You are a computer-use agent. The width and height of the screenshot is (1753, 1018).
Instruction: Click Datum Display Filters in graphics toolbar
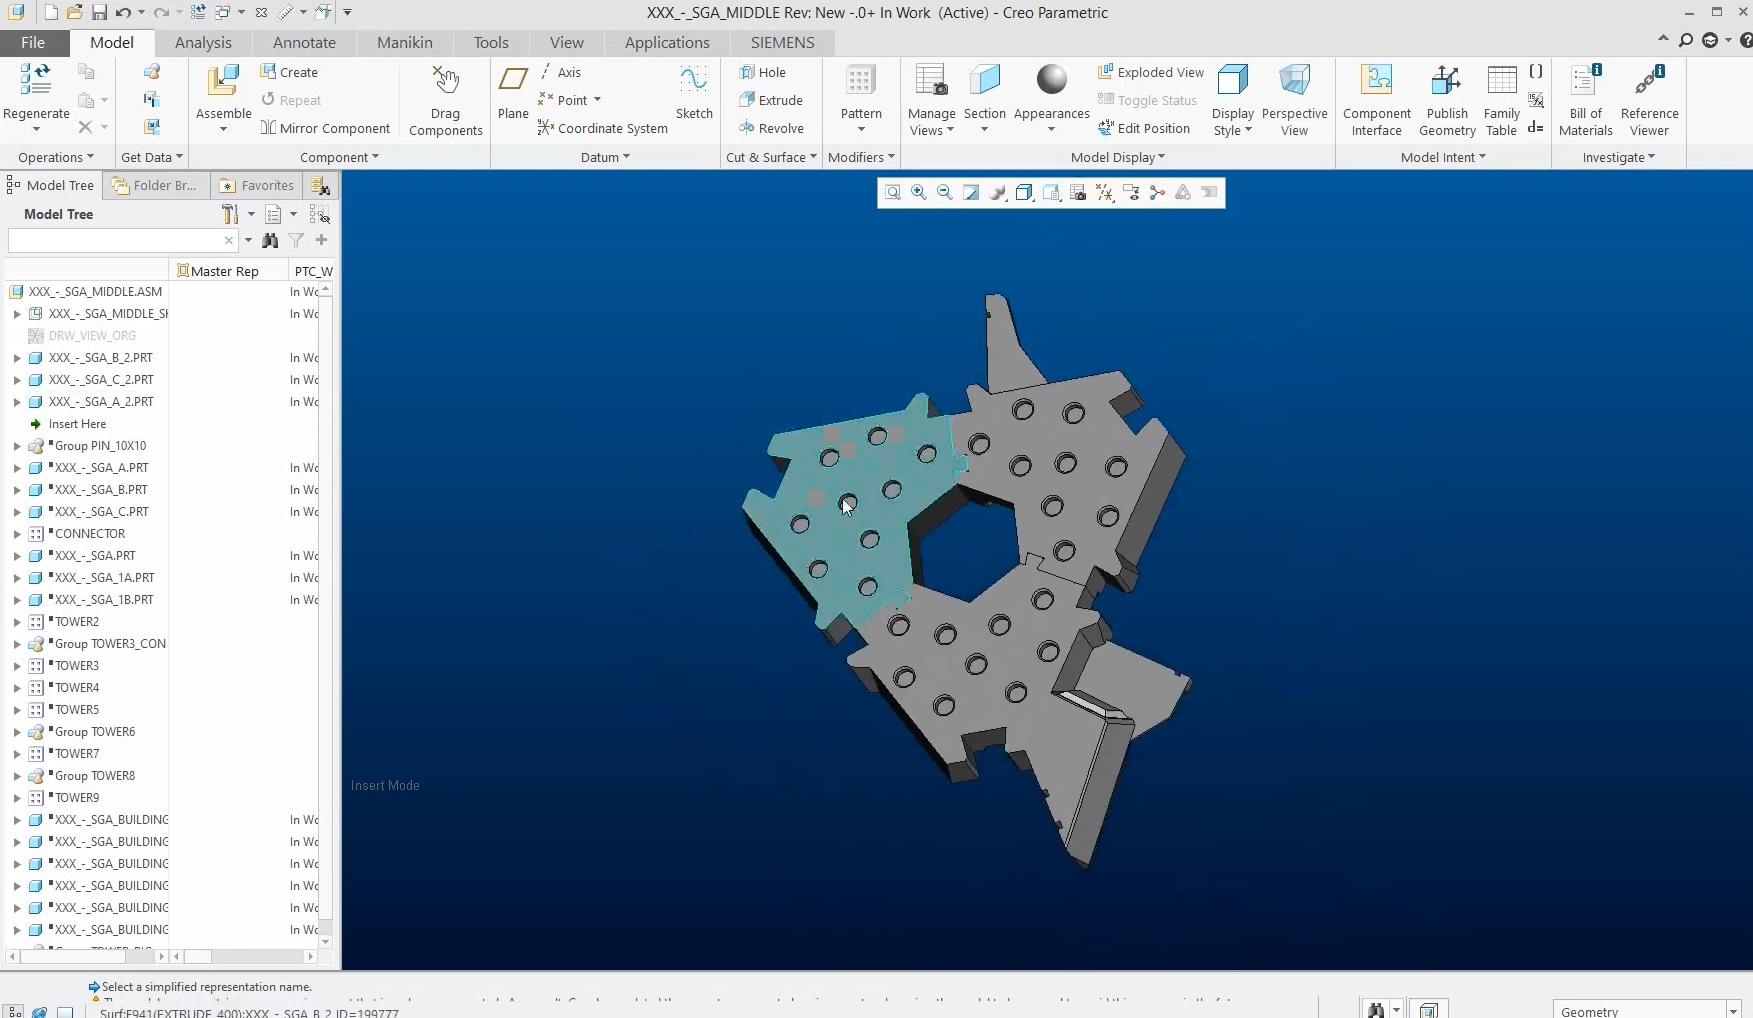[1104, 193]
